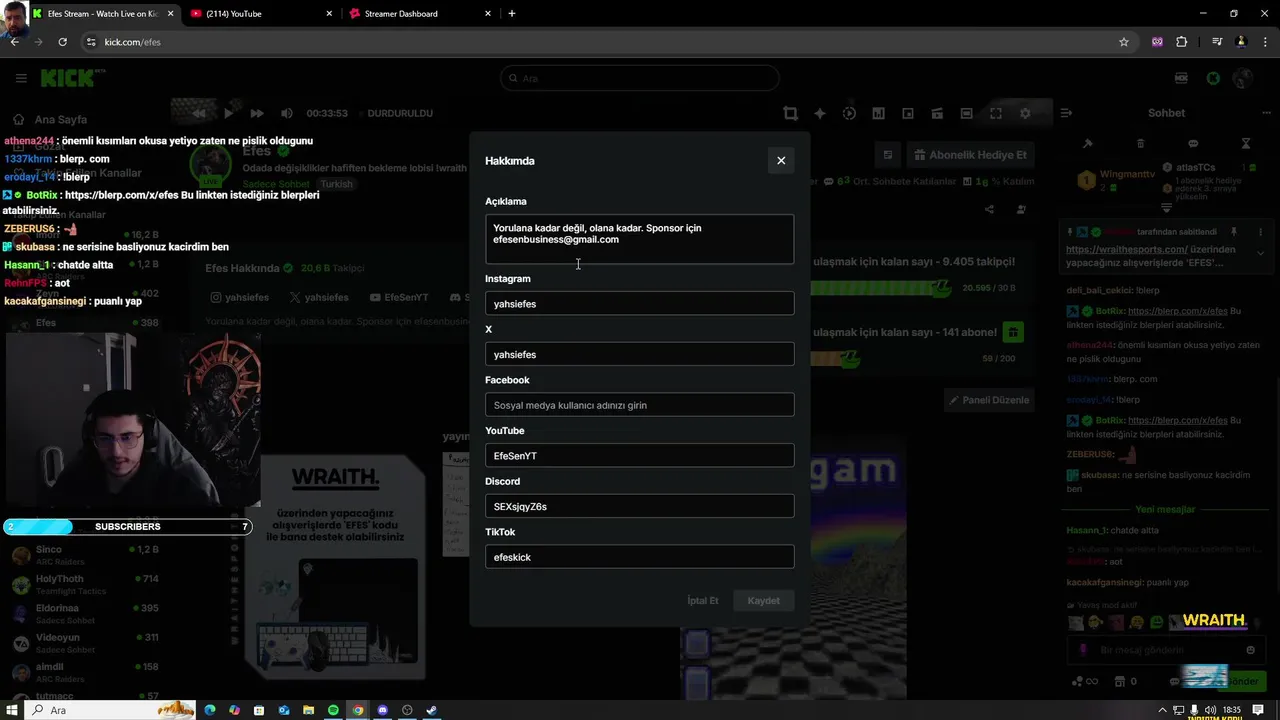Open Chrome extensions puzzle icon

[x=1182, y=42]
